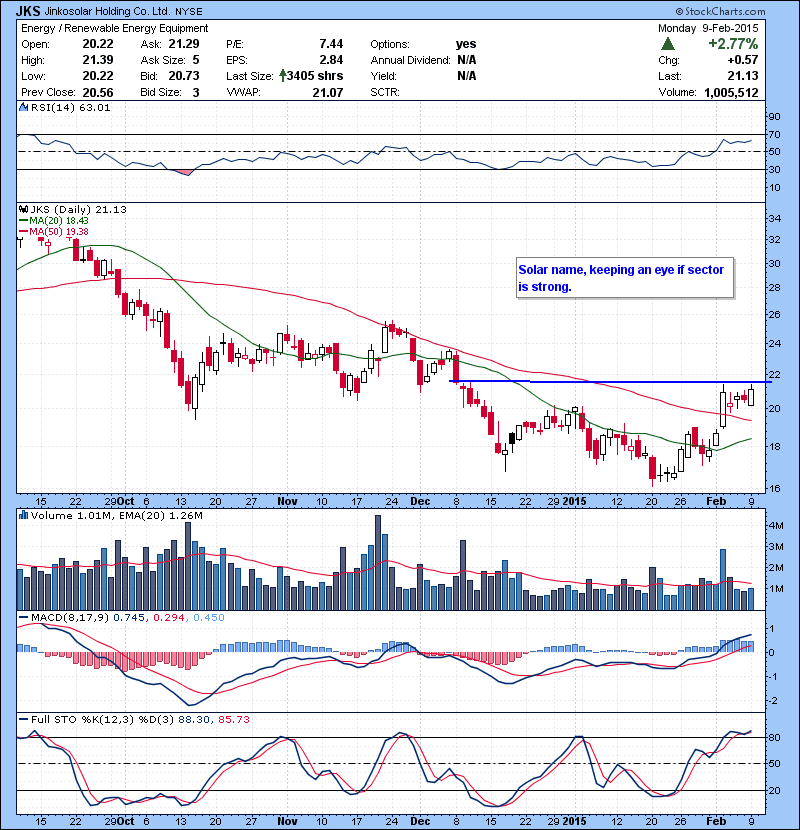Click the SCTR label
The height and width of the screenshot is (830, 800).
tap(385, 92)
